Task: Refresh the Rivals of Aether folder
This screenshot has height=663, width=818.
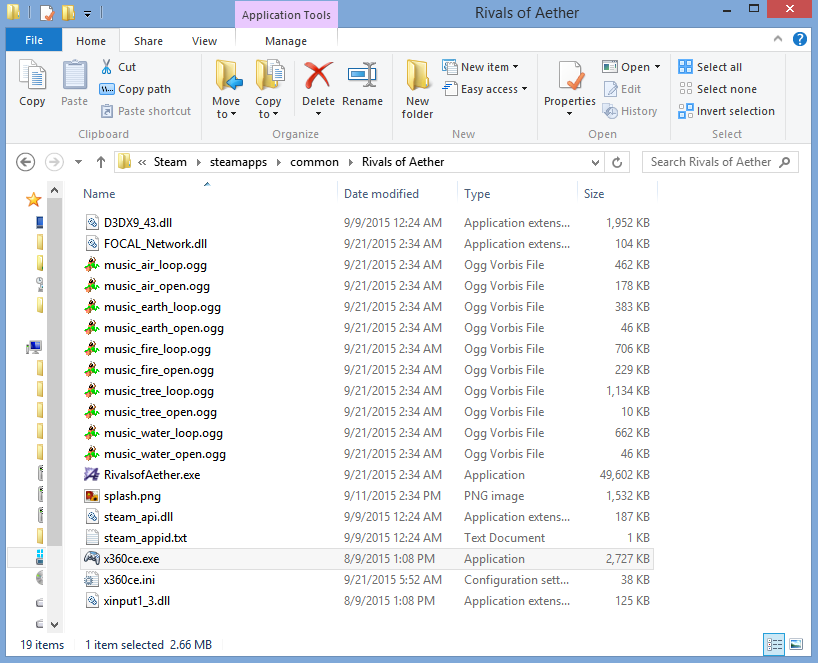Action: pyautogui.click(x=617, y=162)
